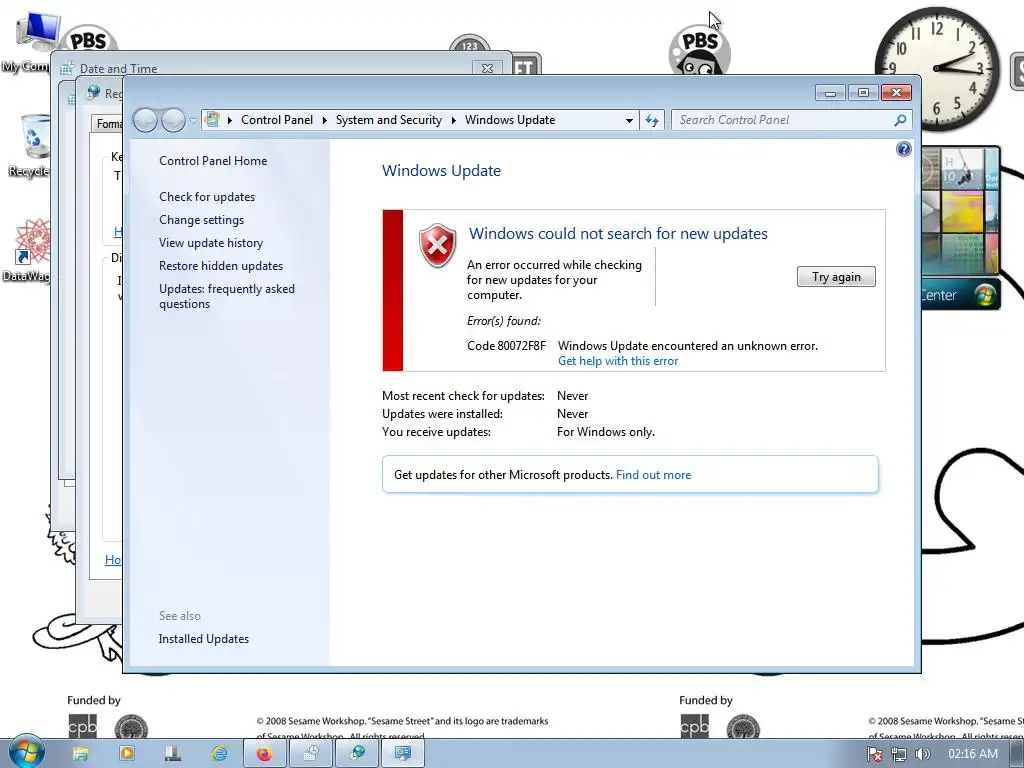Select Windows Update breadcrumb
This screenshot has height=768, width=1024.
510,120
